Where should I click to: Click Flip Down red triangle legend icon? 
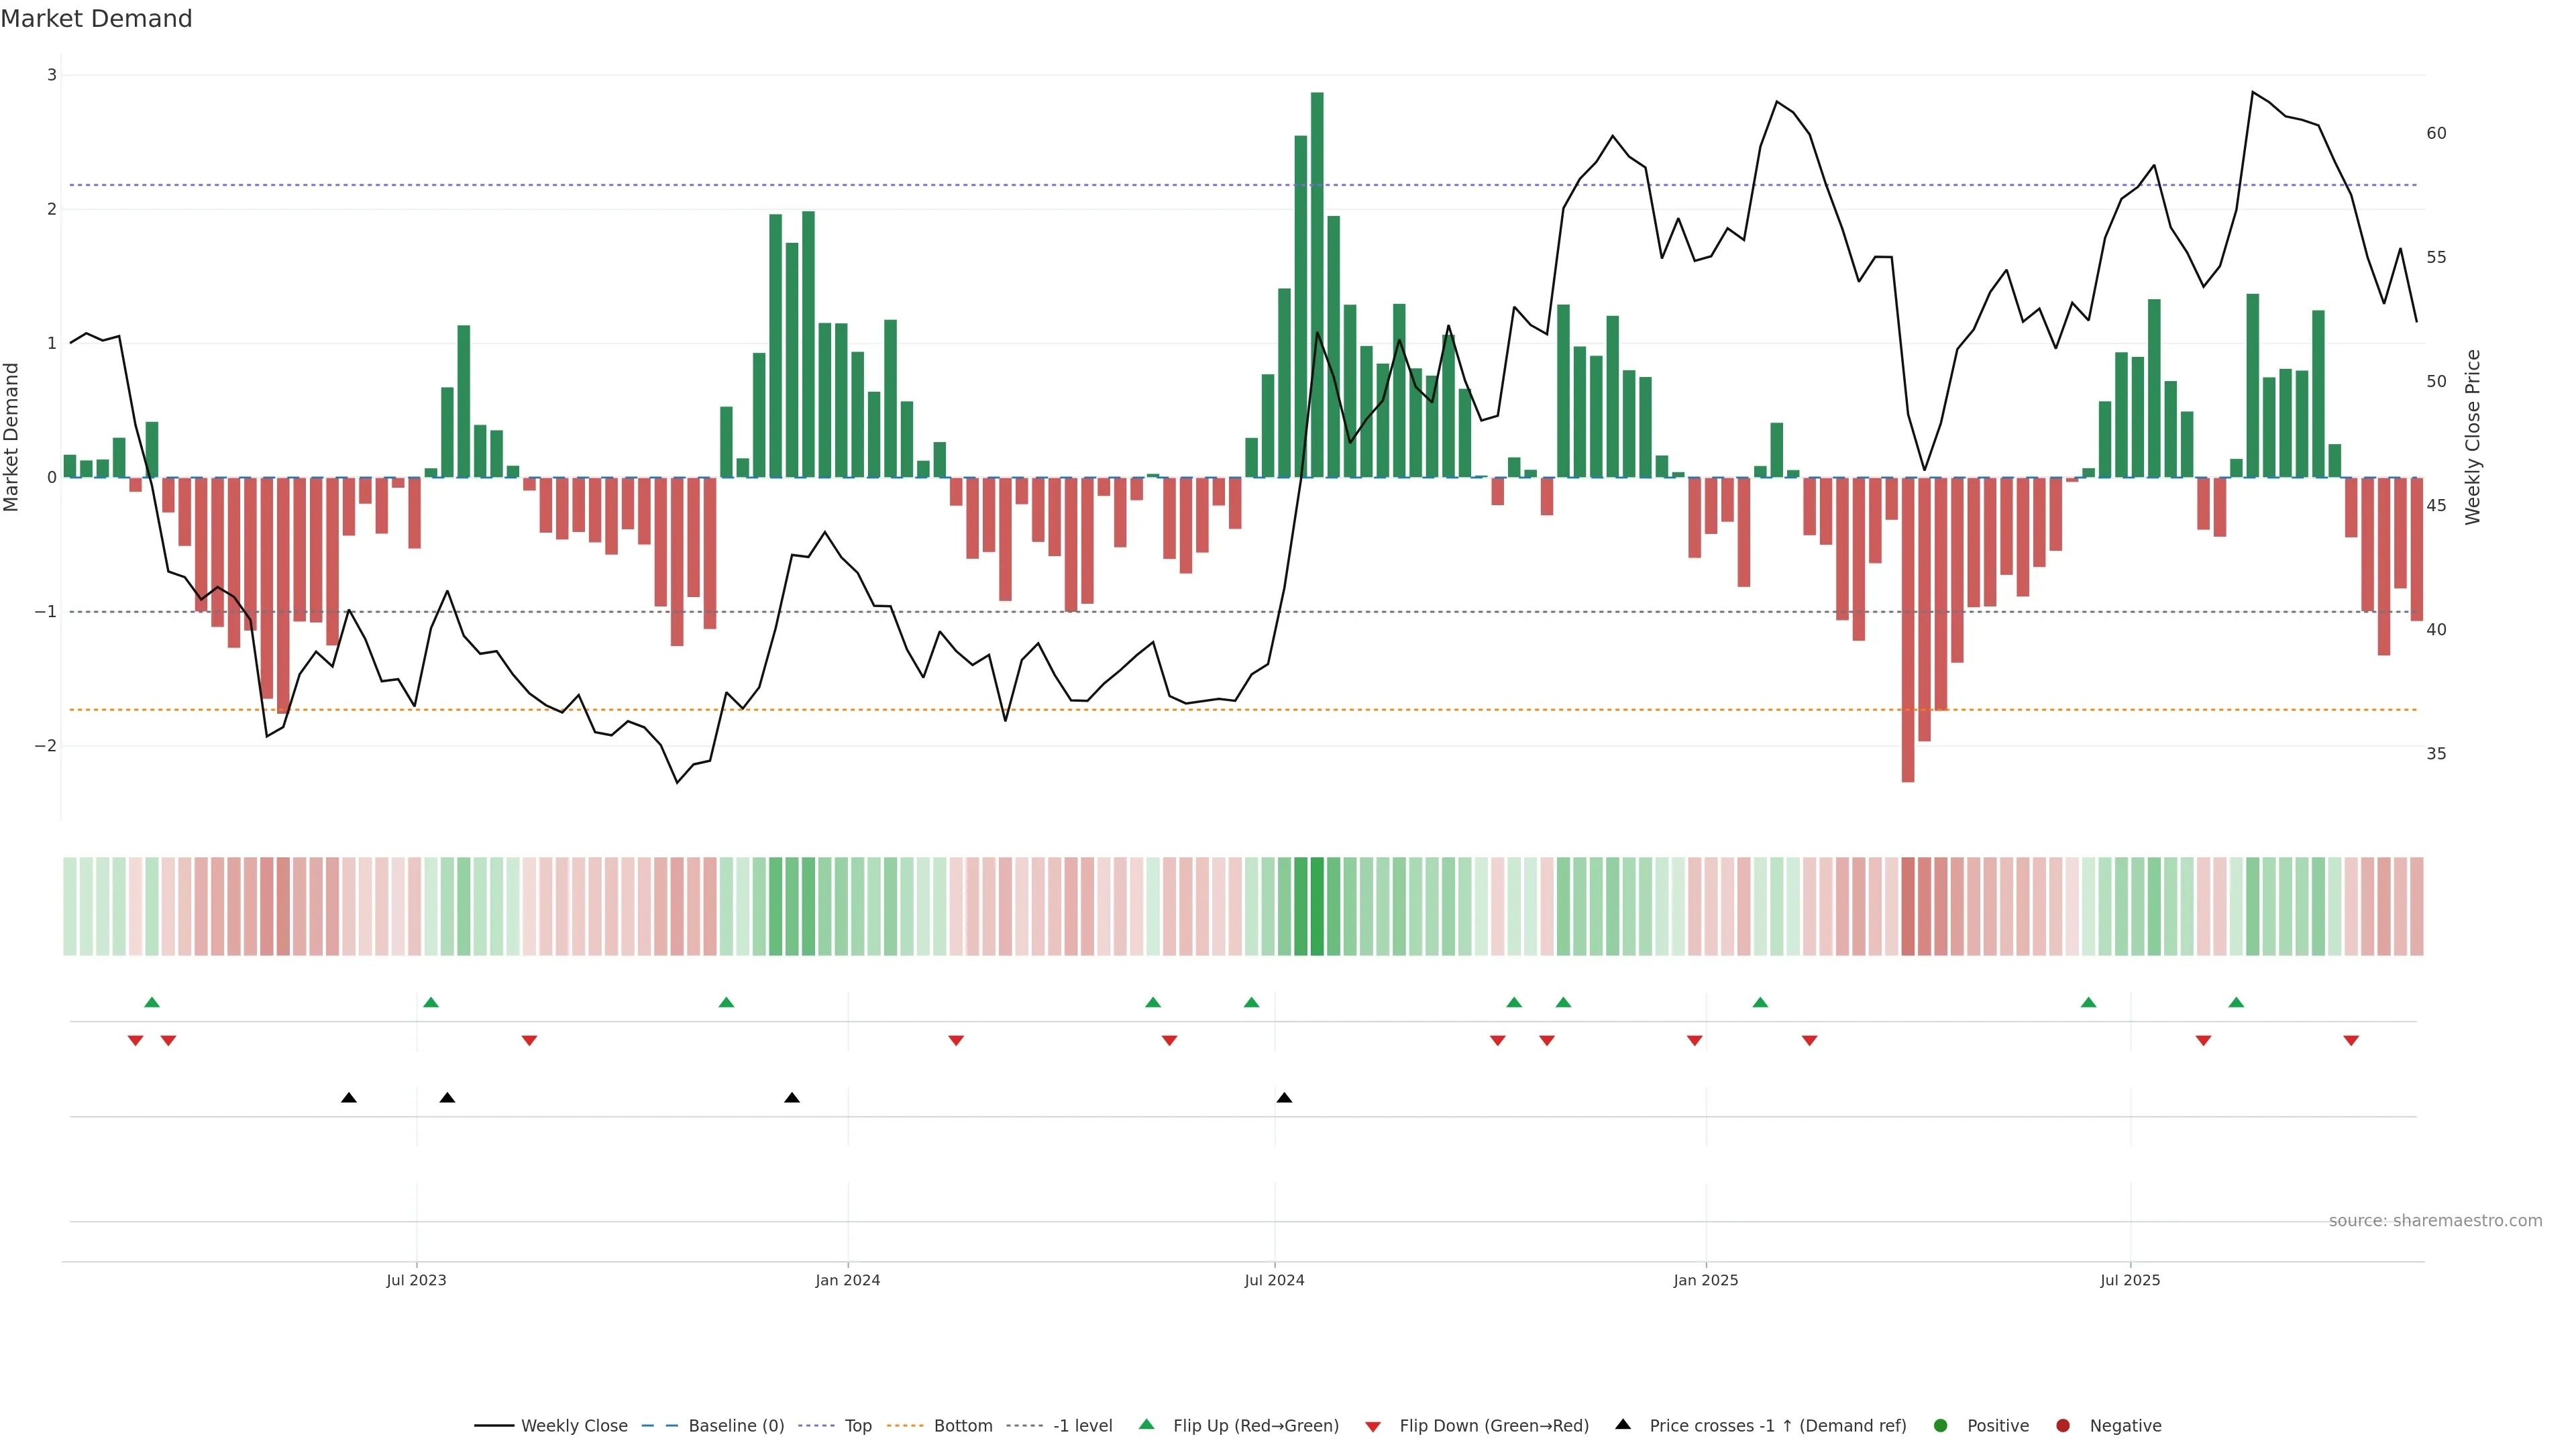click(x=1373, y=1426)
